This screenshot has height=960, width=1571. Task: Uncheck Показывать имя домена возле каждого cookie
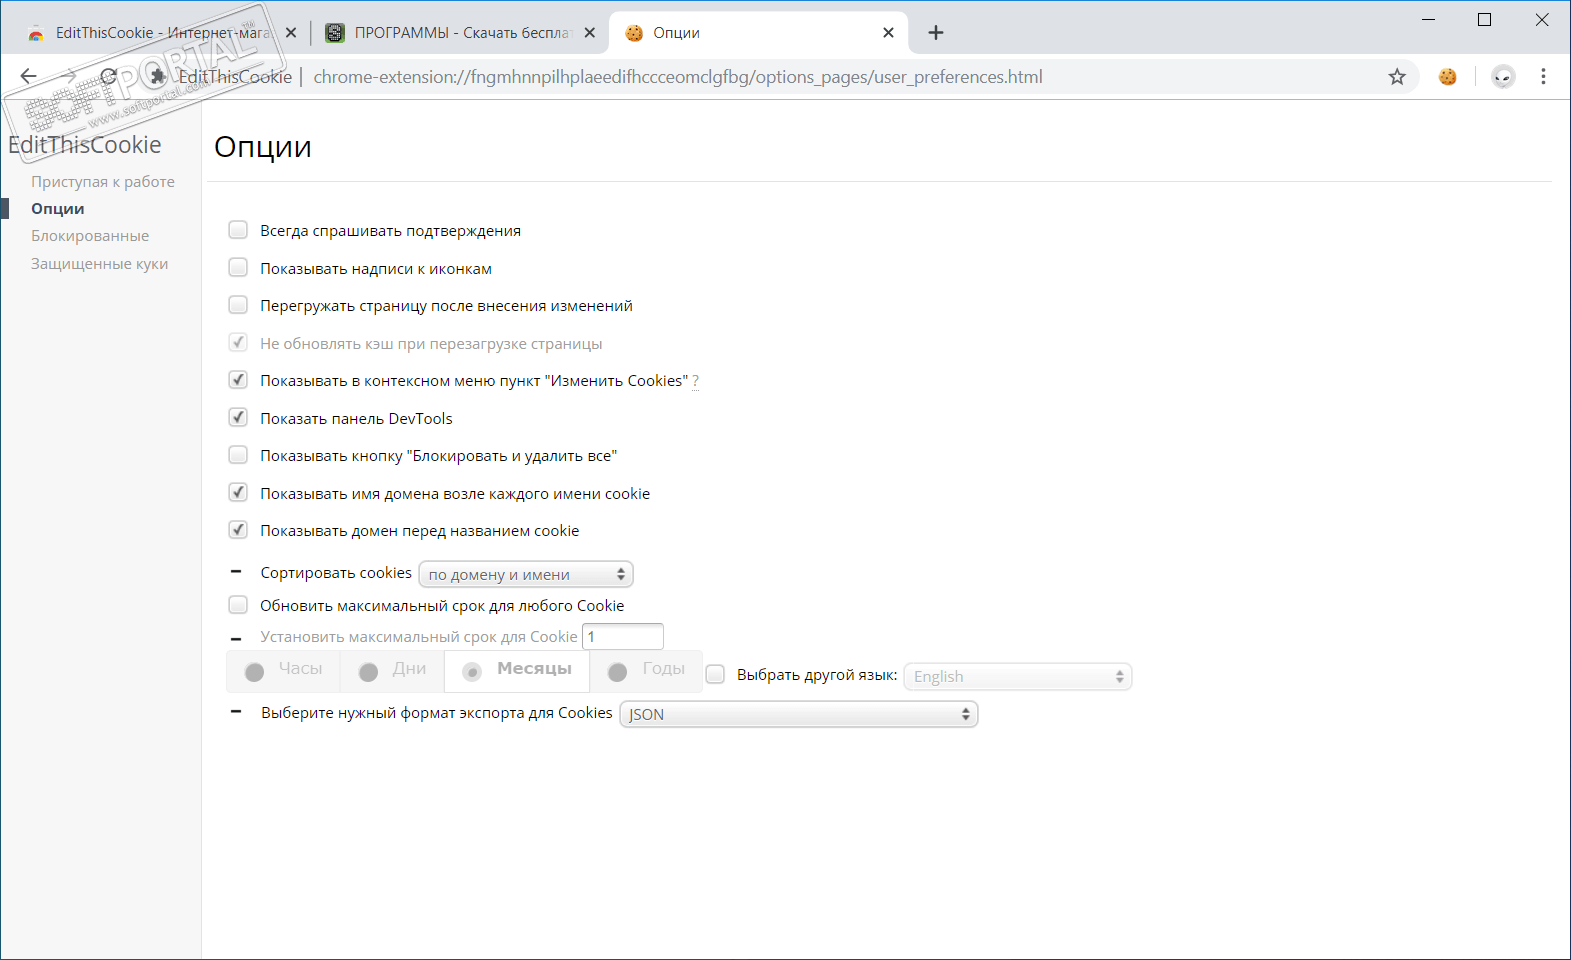(x=238, y=492)
